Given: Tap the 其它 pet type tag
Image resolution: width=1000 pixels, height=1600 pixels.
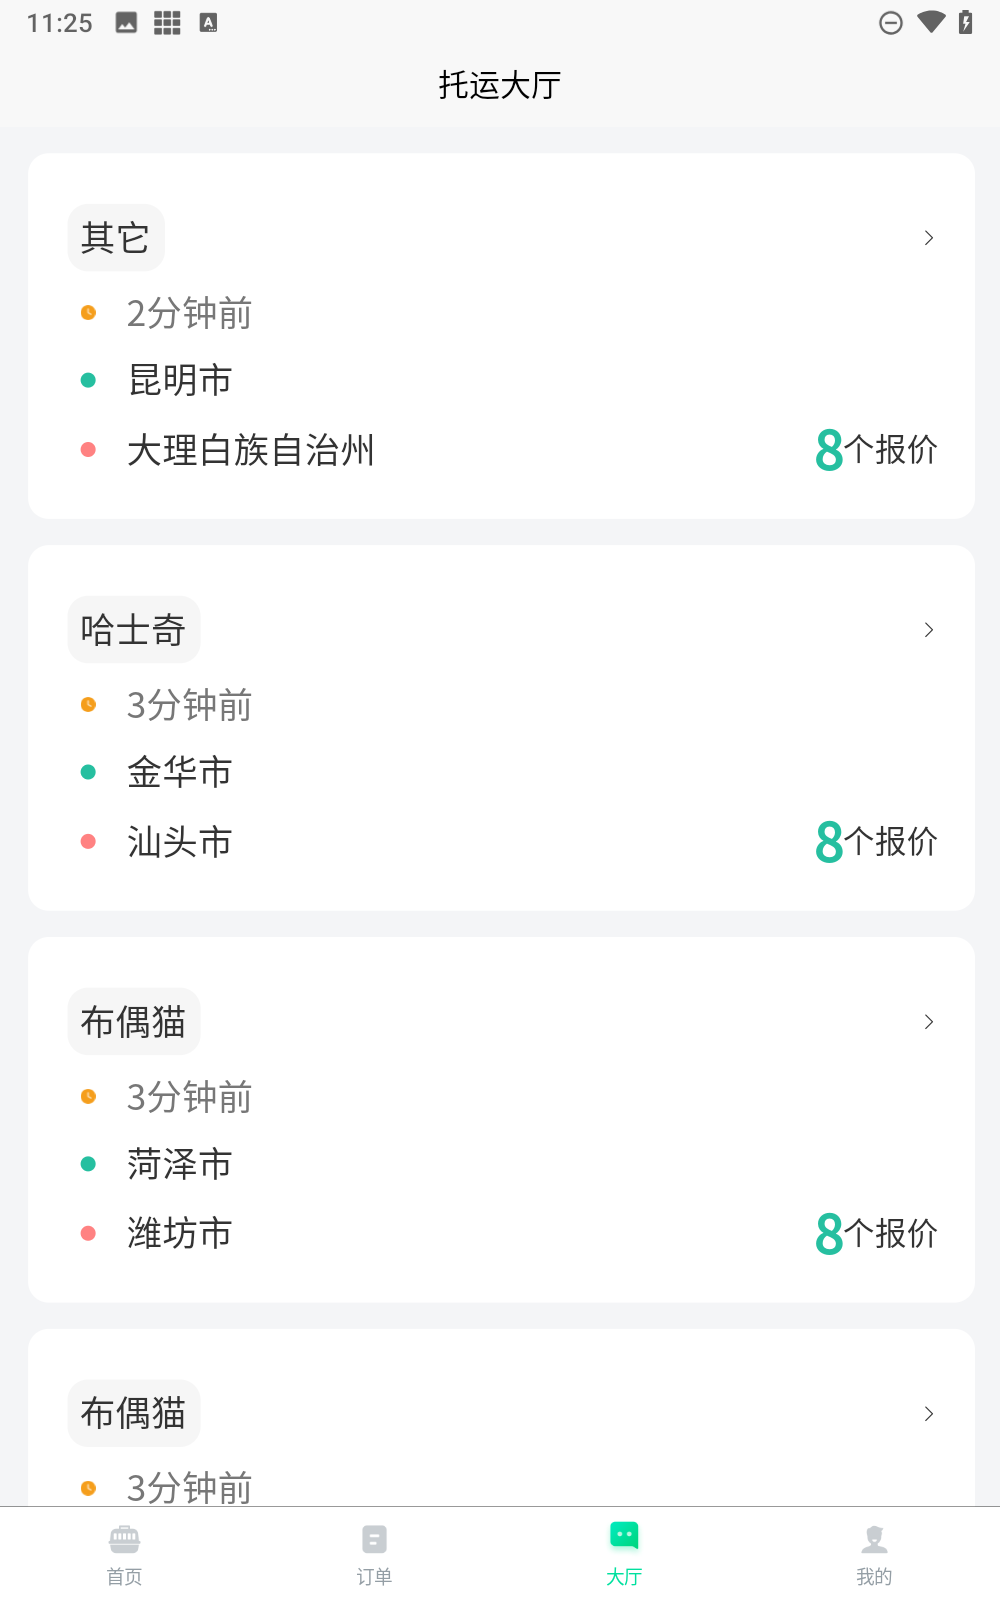Looking at the screenshot, I should (115, 238).
